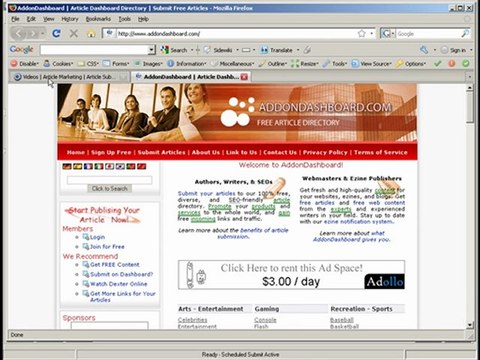Viewport: 480px width, 360px height.
Task: Expand the Sign in dropdown arrow
Action: 471,50
